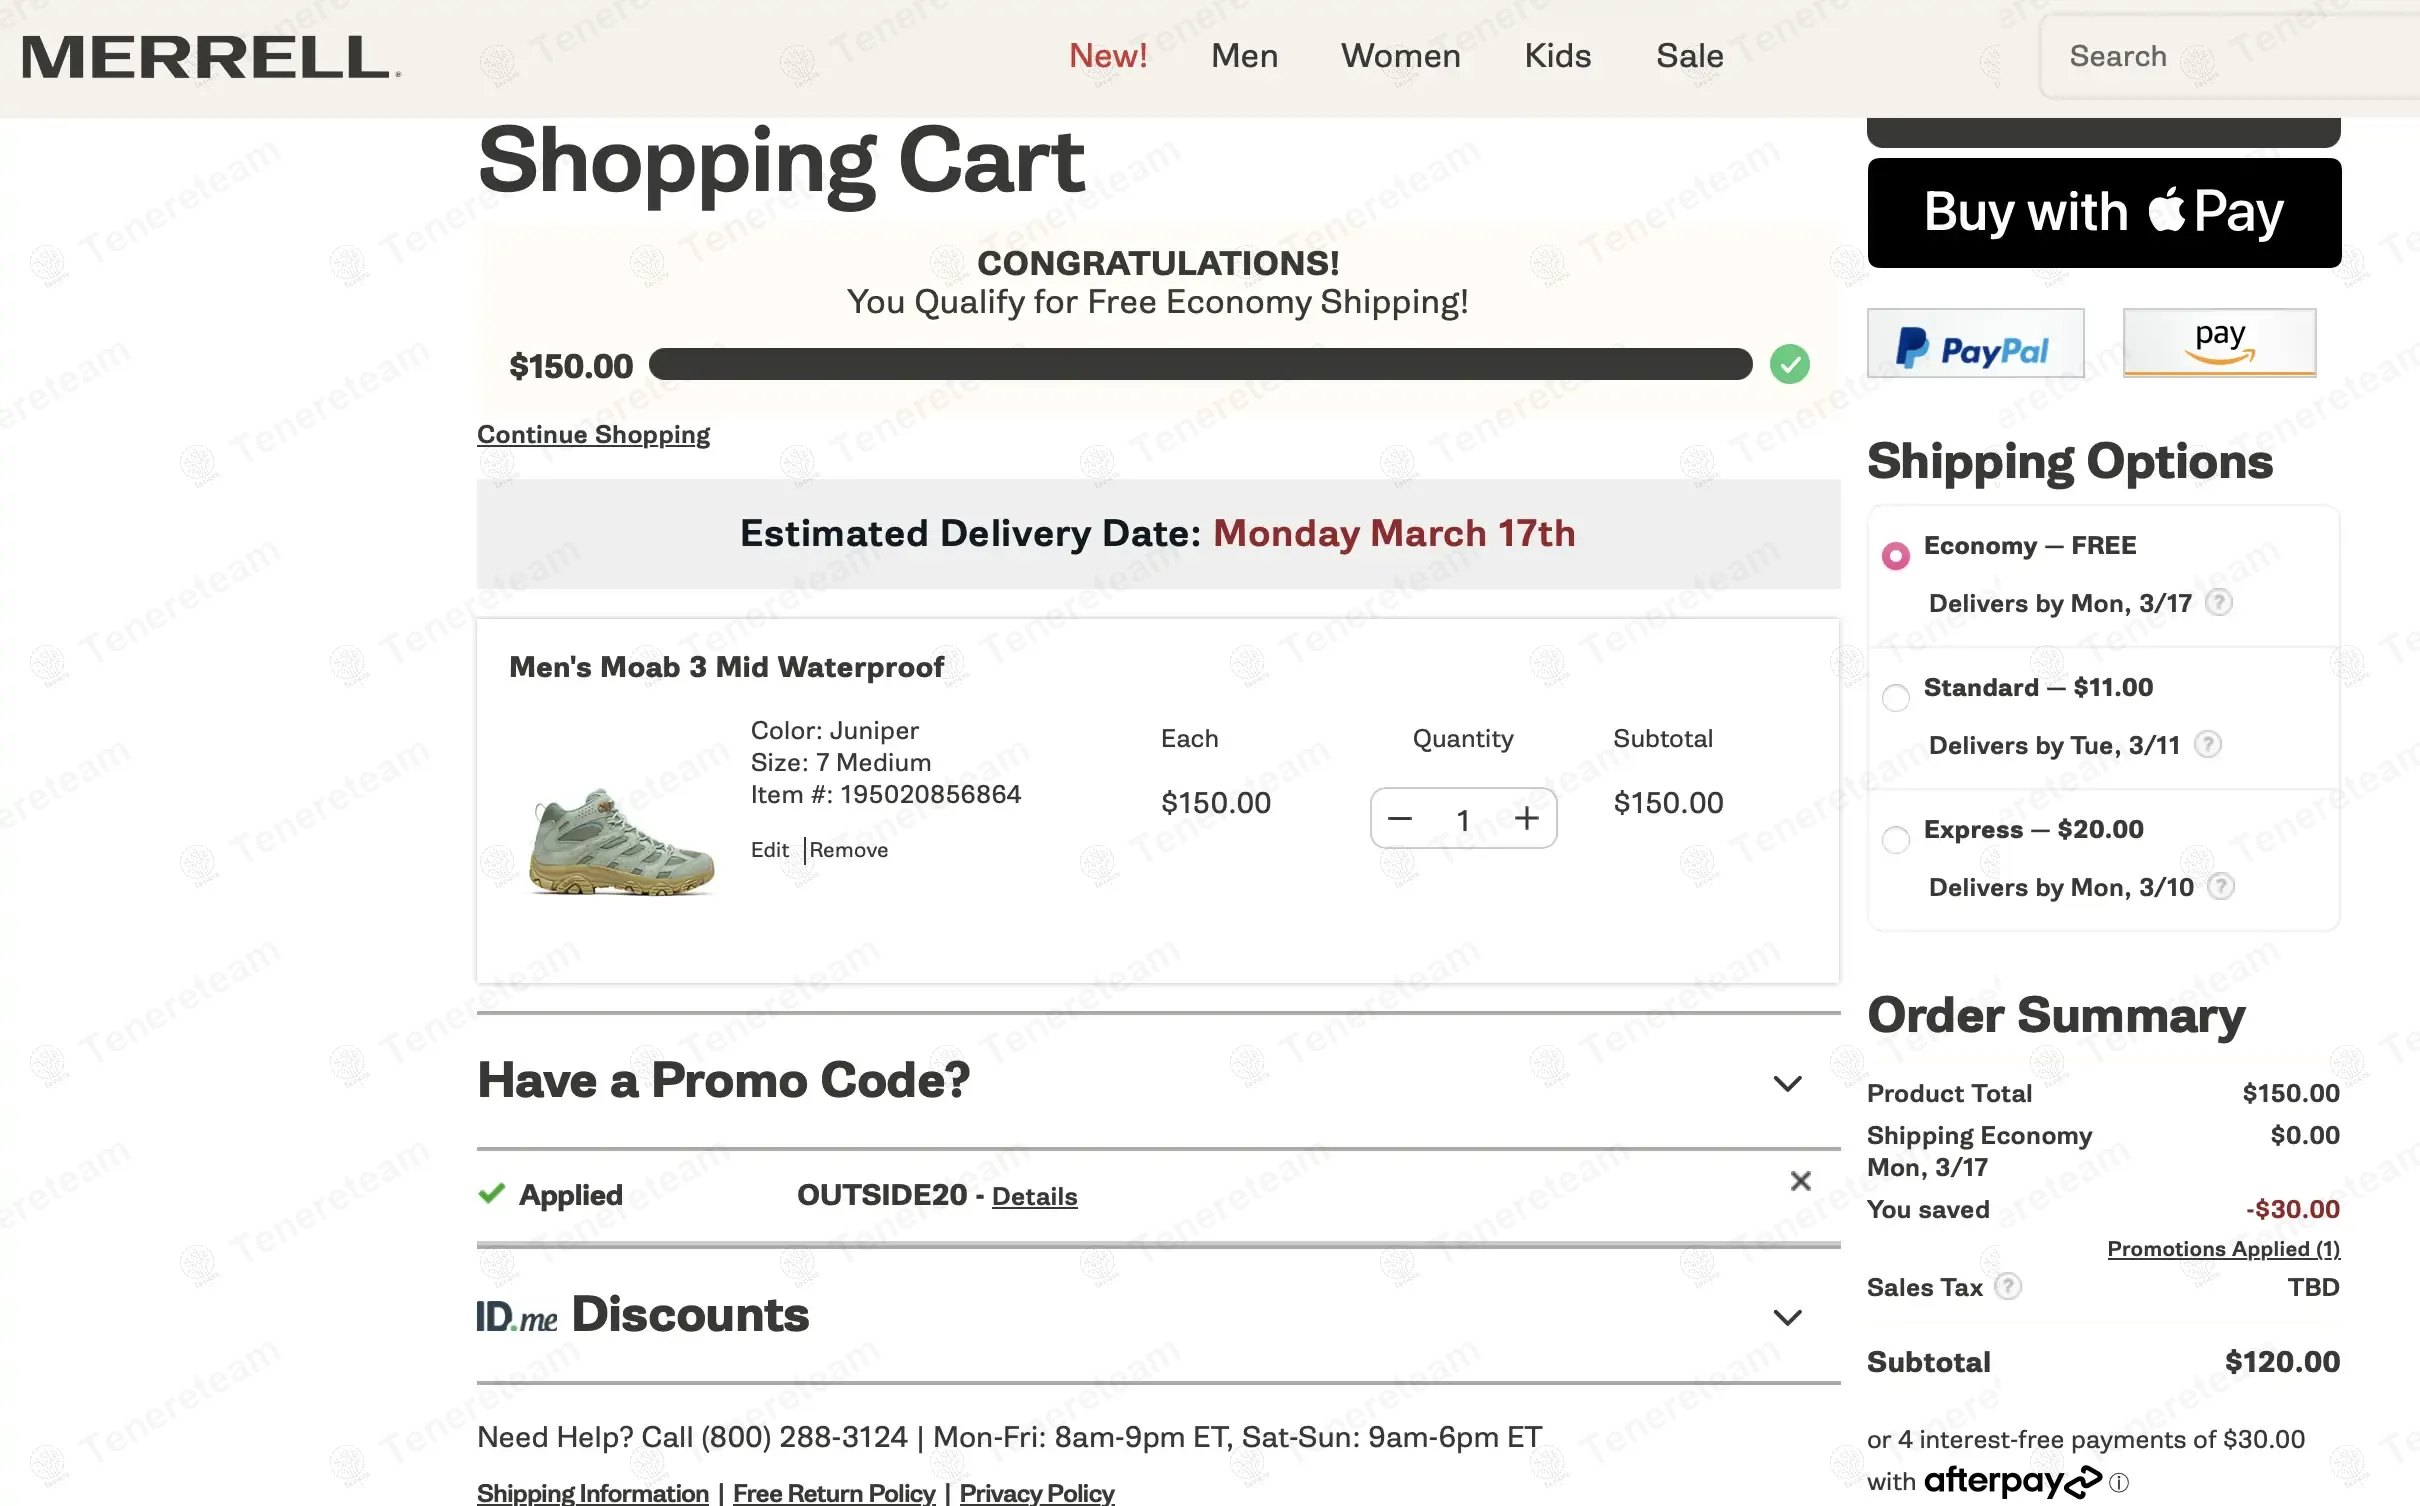Show Economy delivery info tooltip

click(2218, 603)
